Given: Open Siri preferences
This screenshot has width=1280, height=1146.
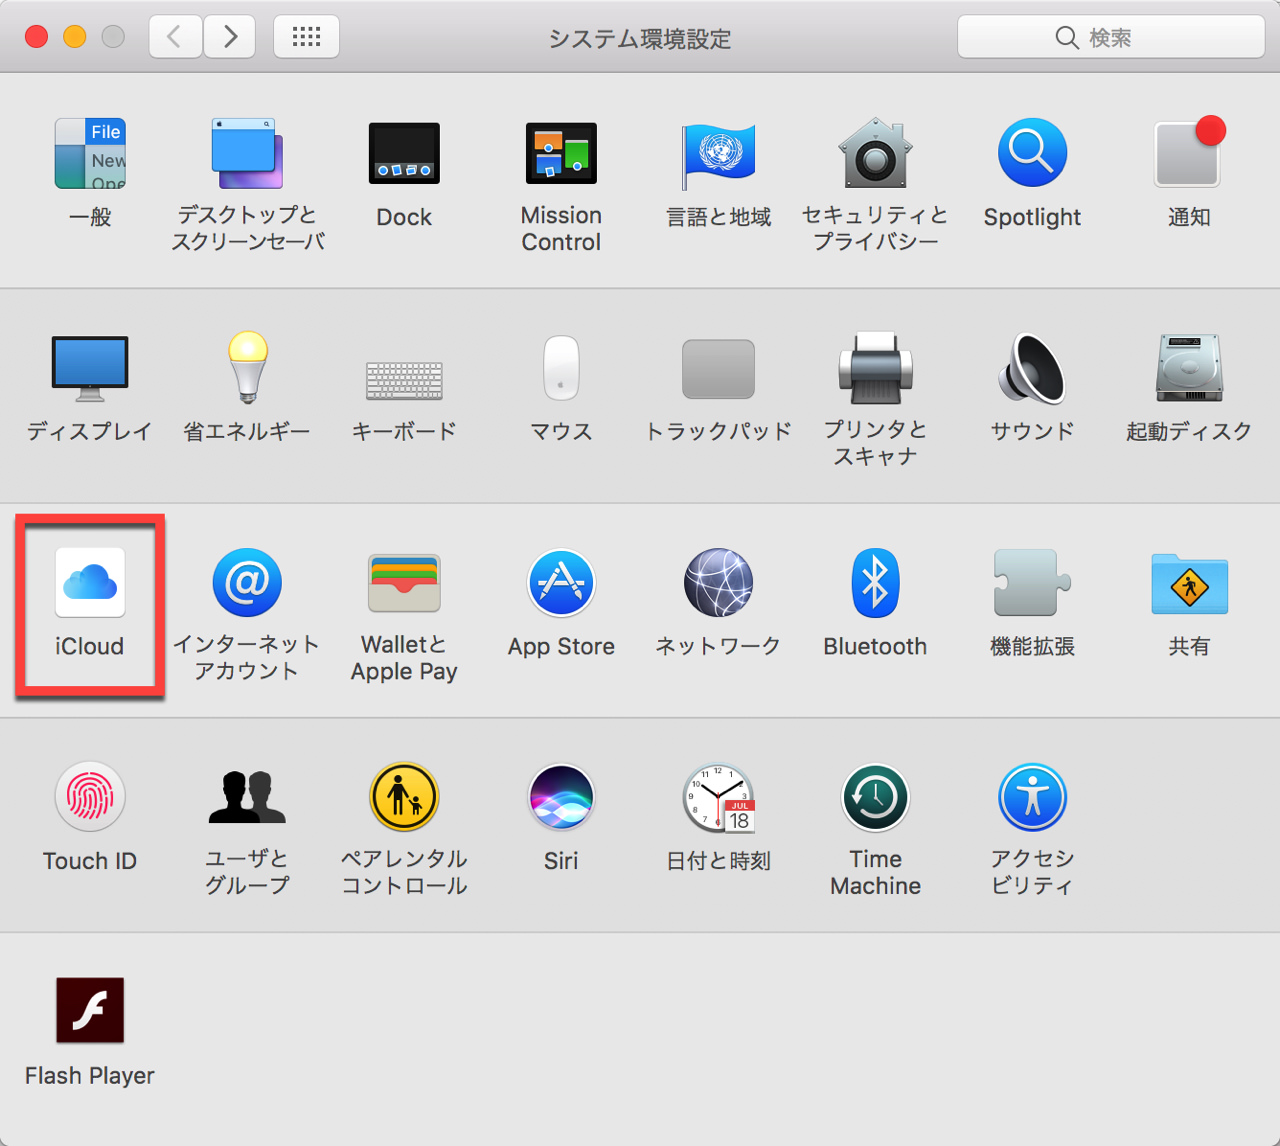Looking at the screenshot, I should pyautogui.click(x=561, y=797).
